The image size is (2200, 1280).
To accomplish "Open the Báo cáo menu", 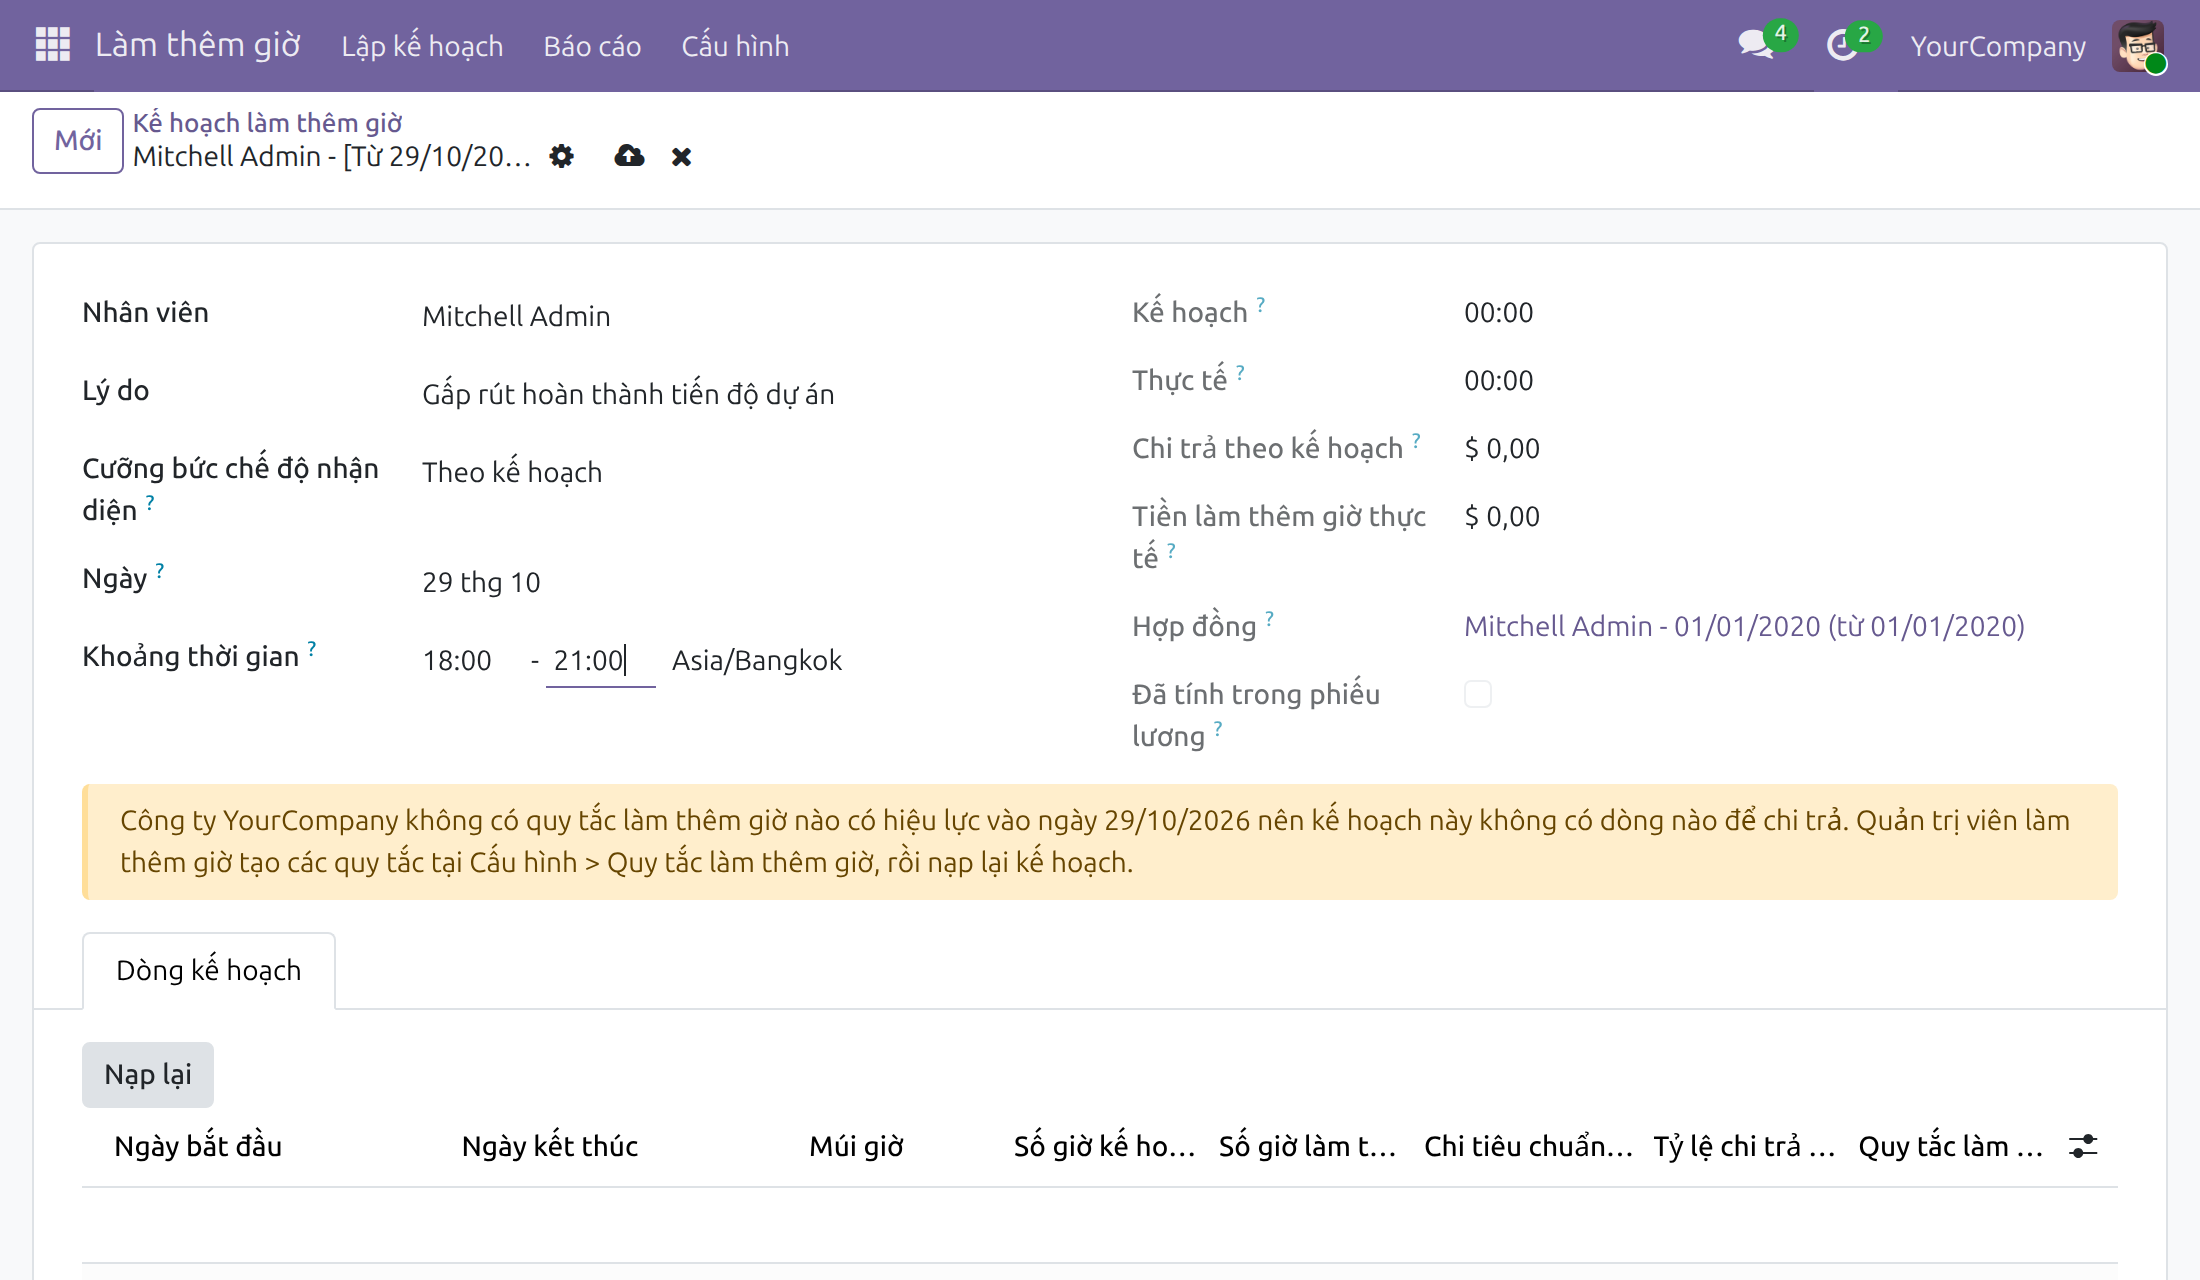I will (592, 46).
